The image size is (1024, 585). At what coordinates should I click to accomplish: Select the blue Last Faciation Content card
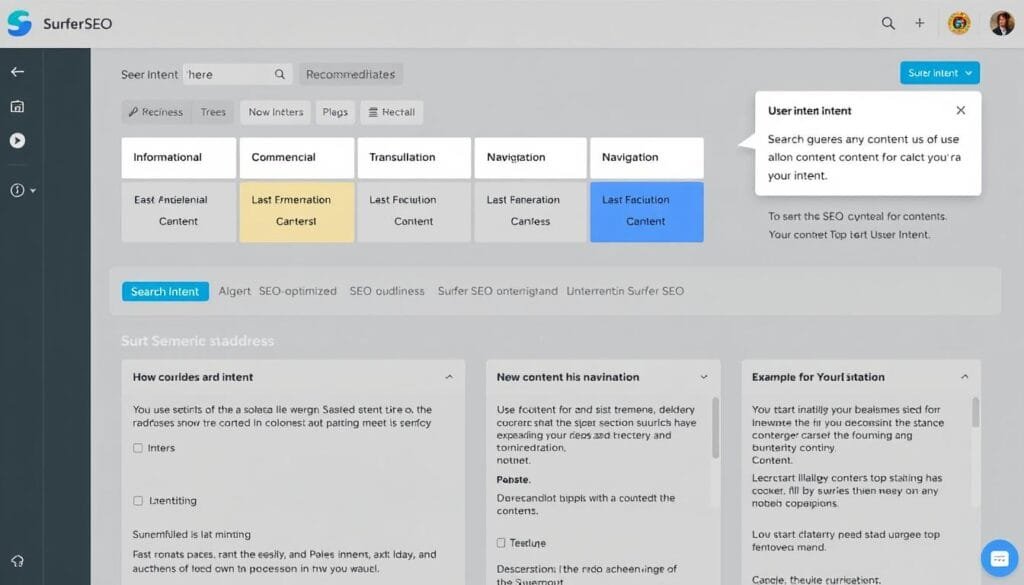646,211
